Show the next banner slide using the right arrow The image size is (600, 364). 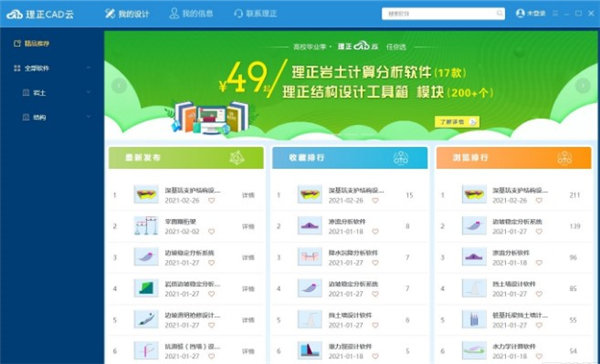click(583, 85)
